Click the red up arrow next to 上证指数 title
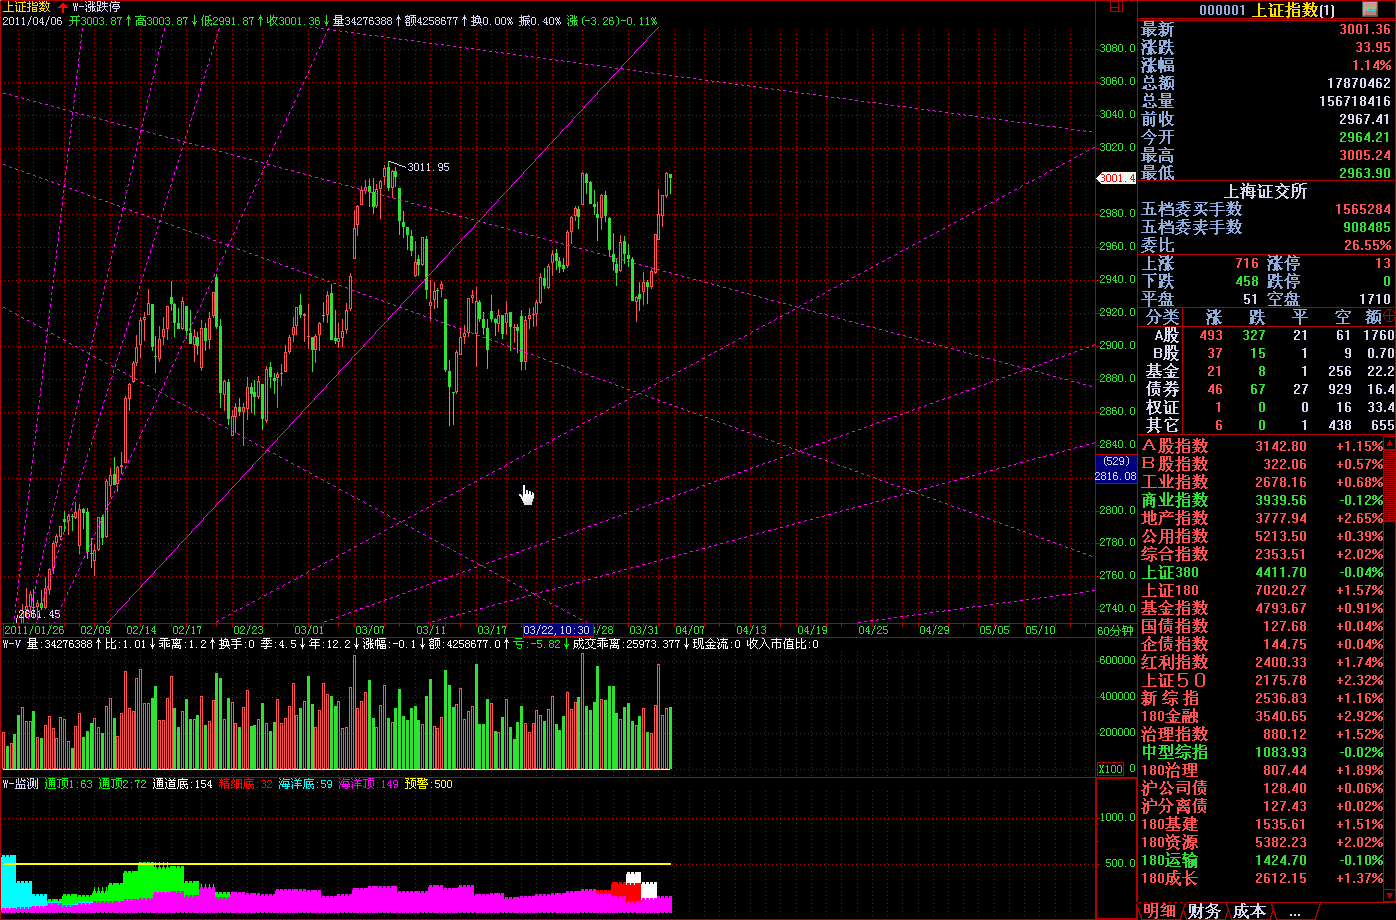Screen dimensions: 1396x920 63,7
